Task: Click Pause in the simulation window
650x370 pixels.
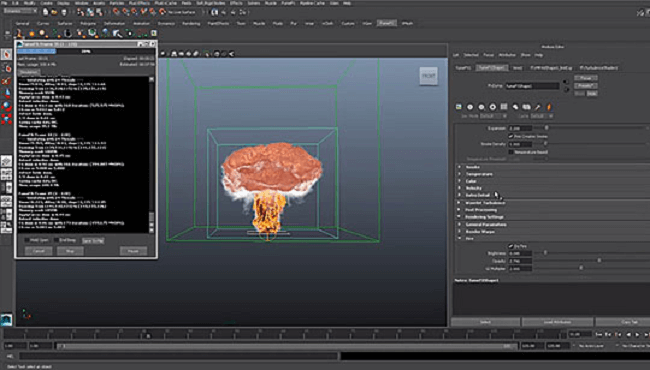Action: 133,251
